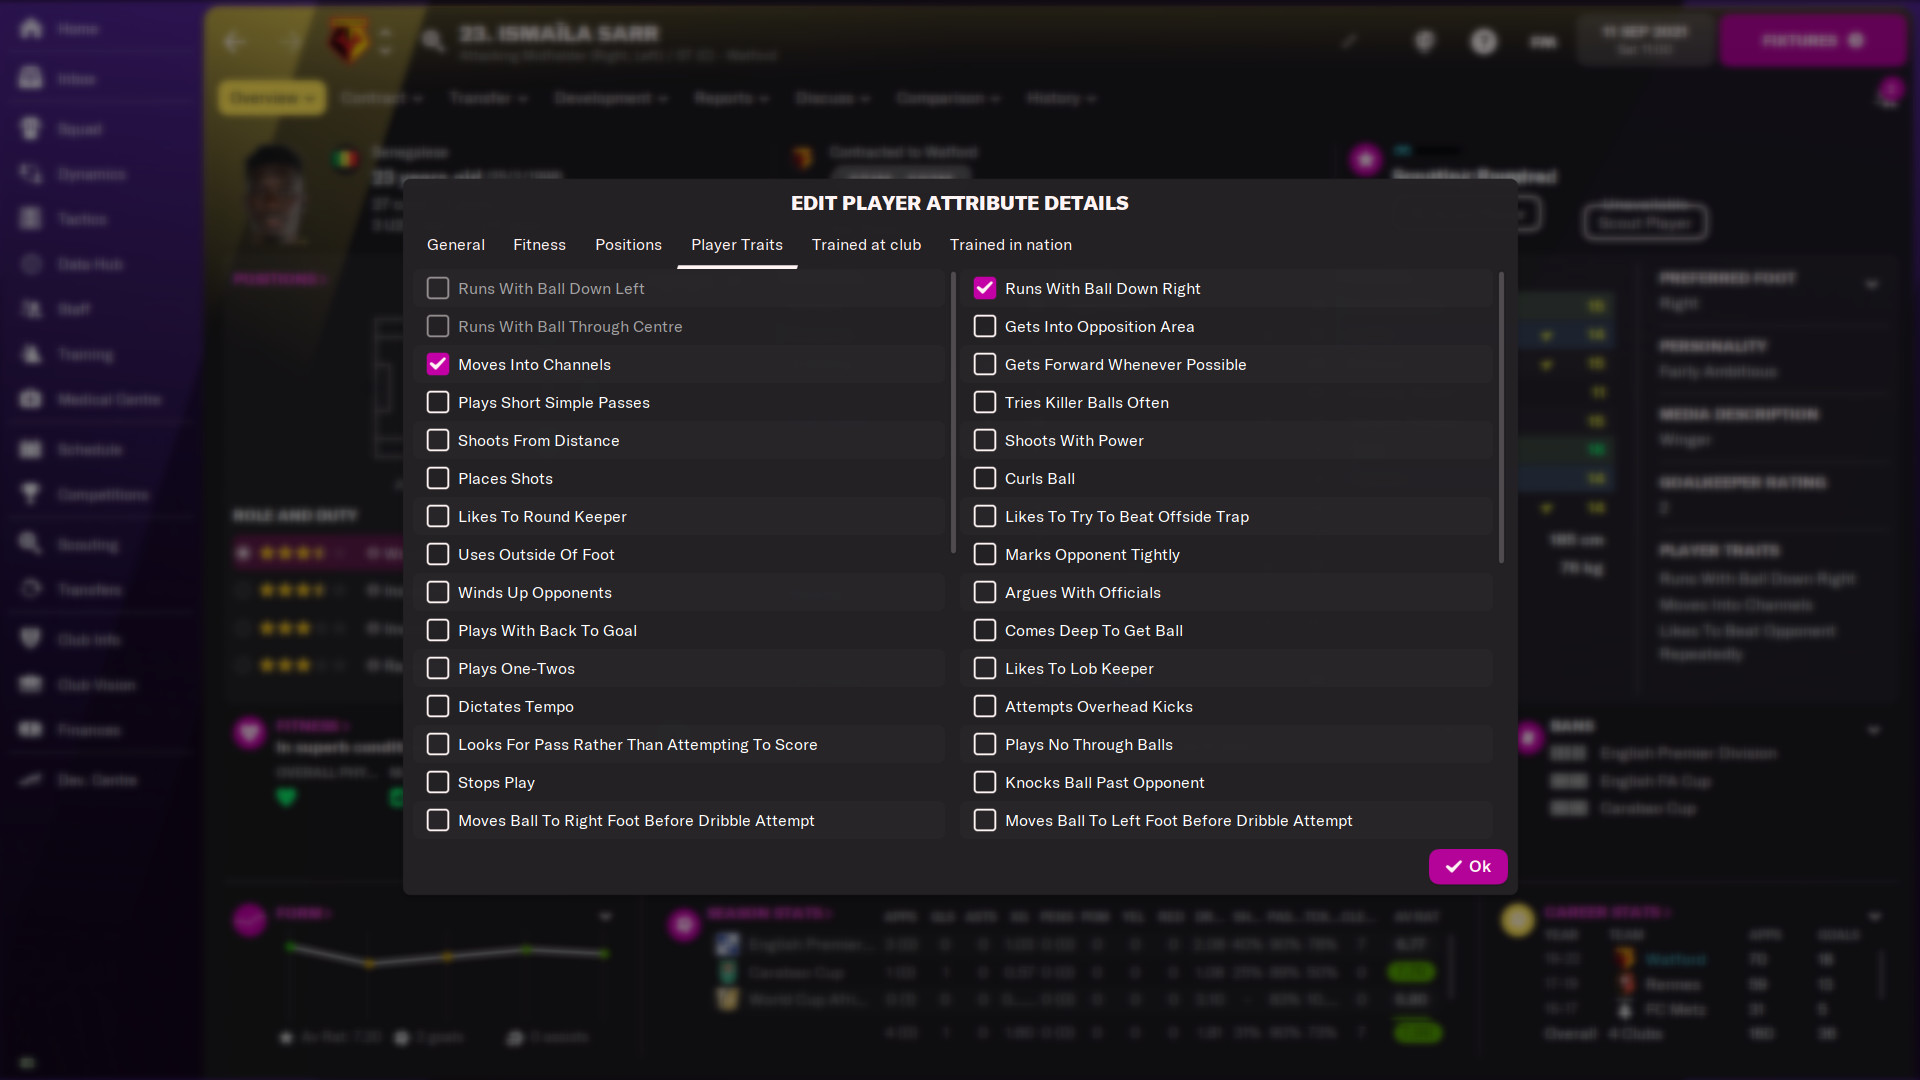Select the Positions attribute tab
The height and width of the screenshot is (1080, 1920).
pos(629,244)
